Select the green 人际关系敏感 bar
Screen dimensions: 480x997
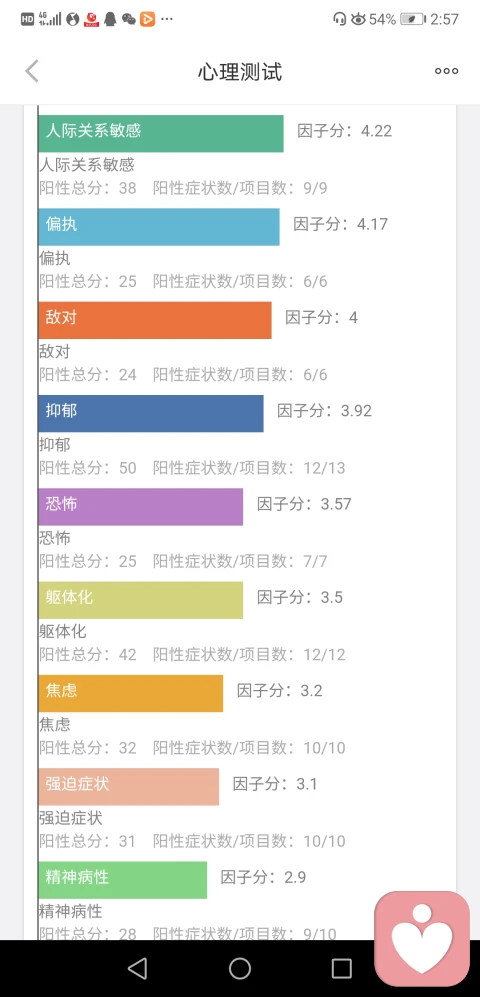161,134
